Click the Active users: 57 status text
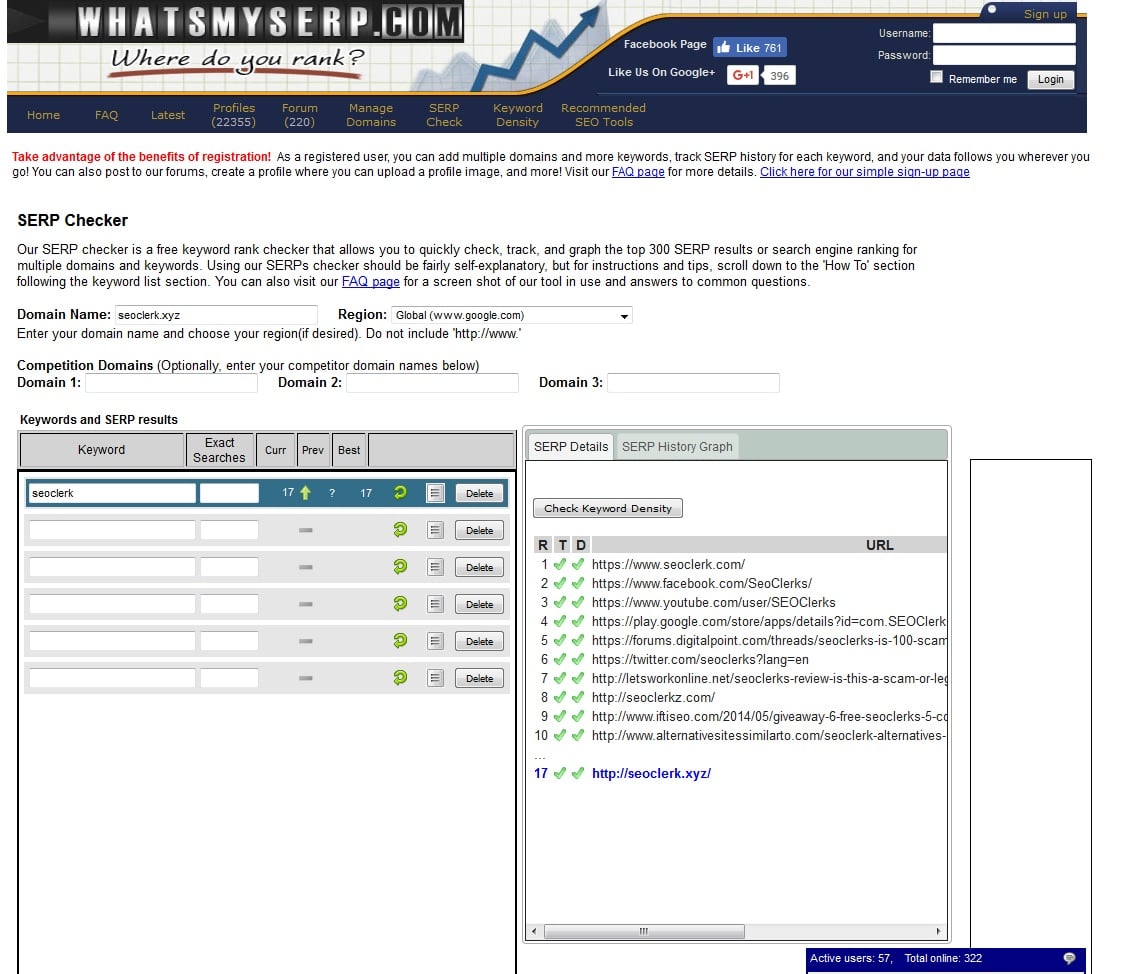Screen dimensions: 1125x974 pyautogui.click(x=851, y=958)
